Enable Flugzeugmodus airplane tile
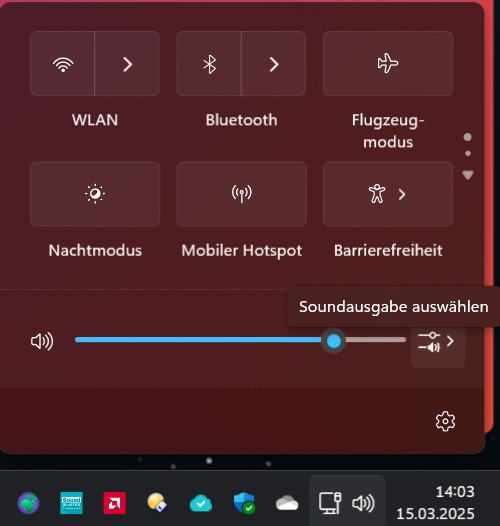 click(388, 64)
